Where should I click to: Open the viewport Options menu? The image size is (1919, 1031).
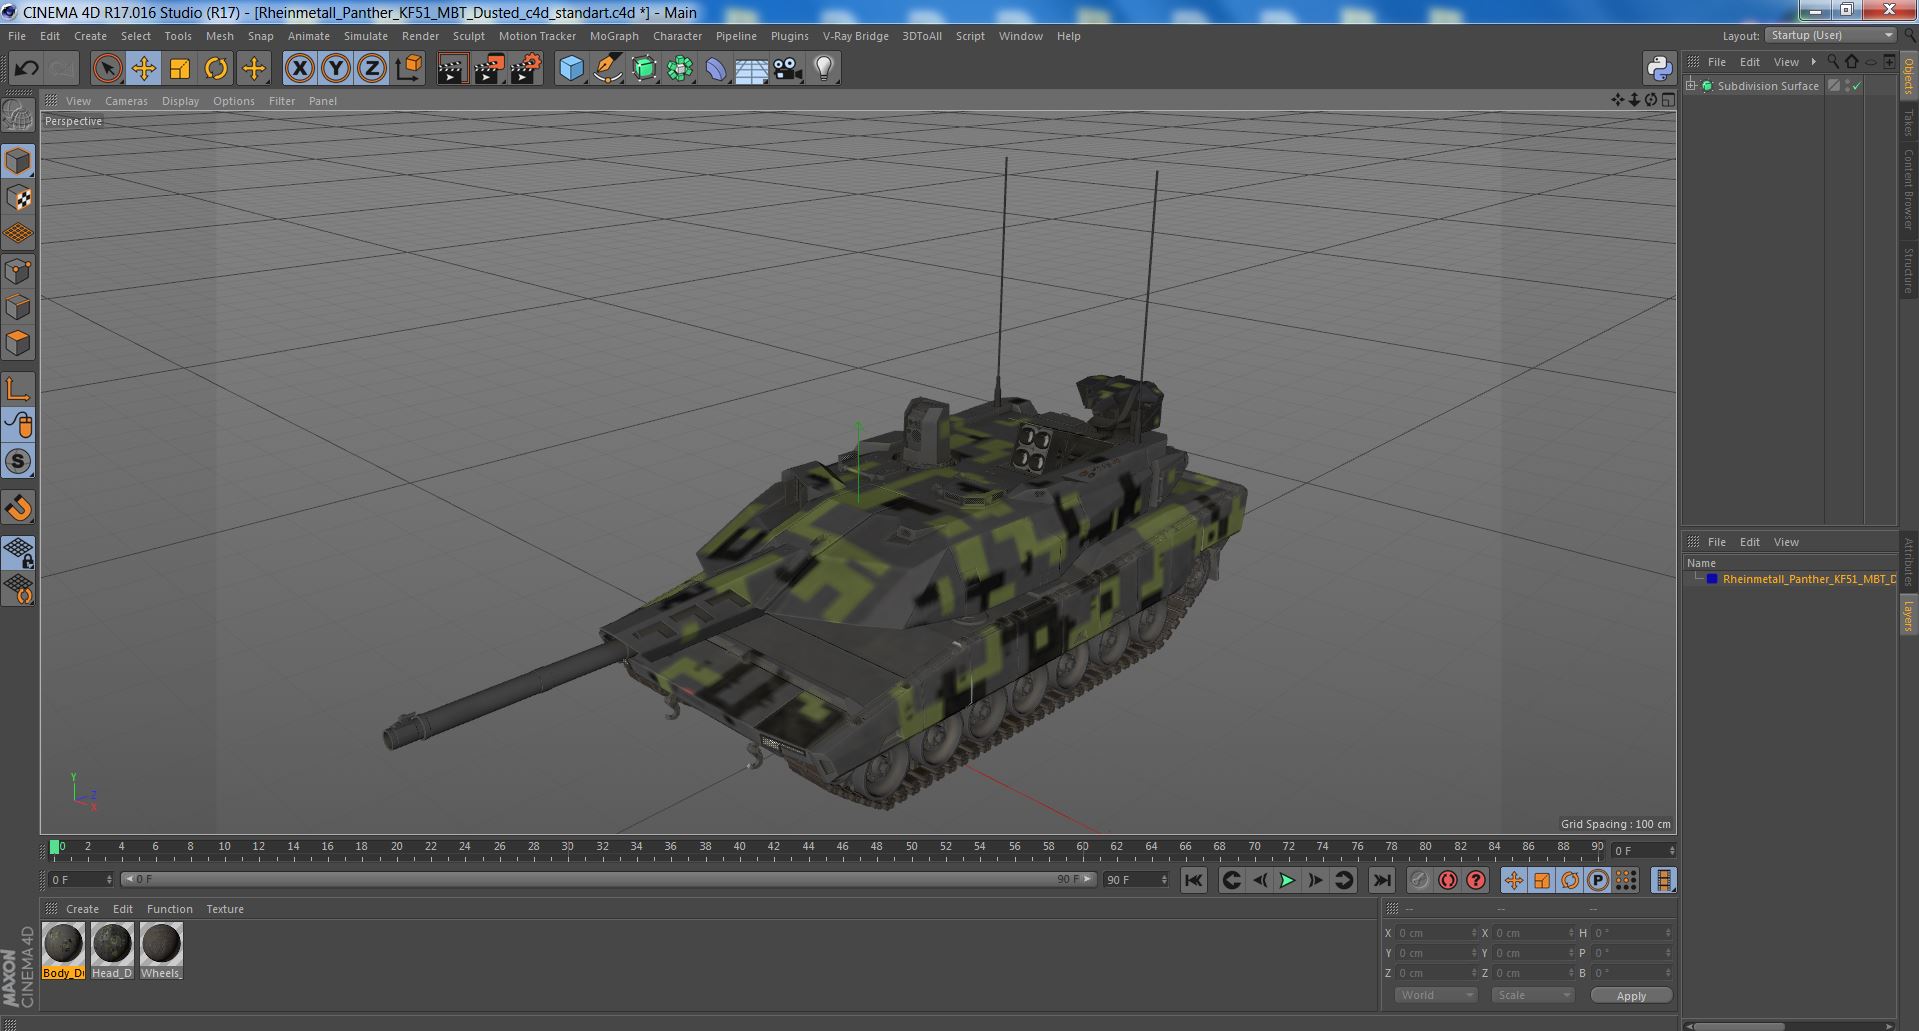coord(234,101)
